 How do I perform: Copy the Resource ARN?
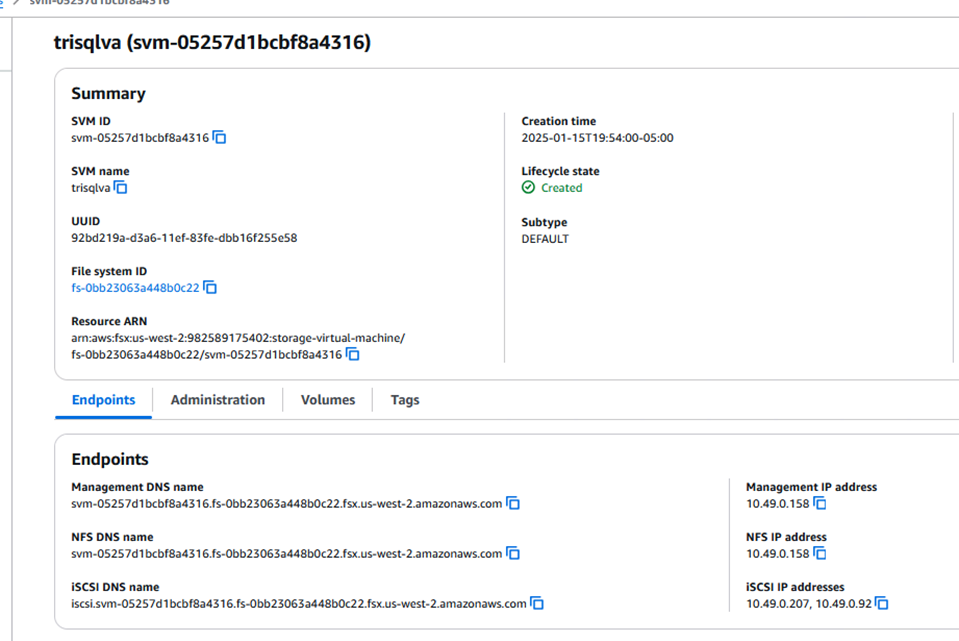pyautogui.click(x=353, y=355)
